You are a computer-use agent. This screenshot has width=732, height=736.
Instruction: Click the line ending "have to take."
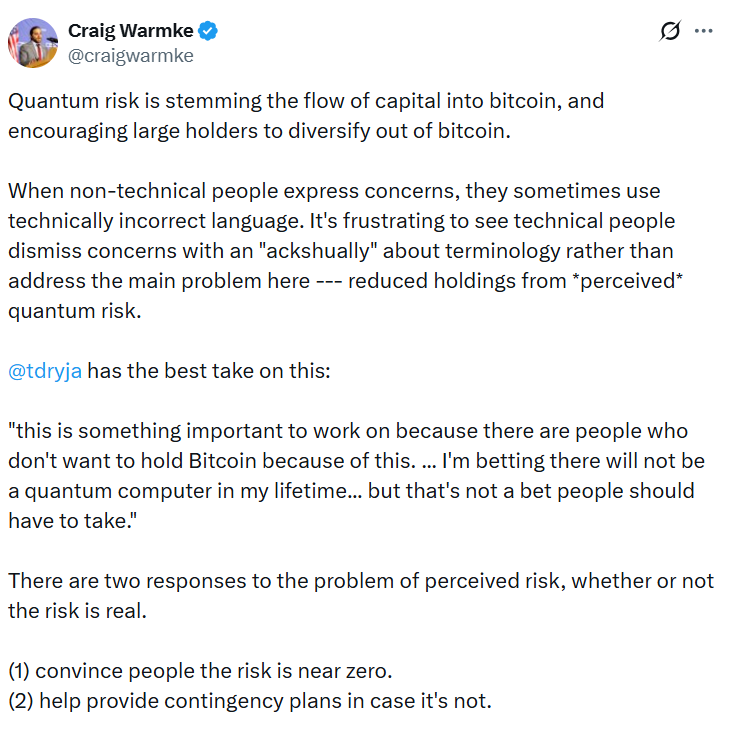point(68,520)
